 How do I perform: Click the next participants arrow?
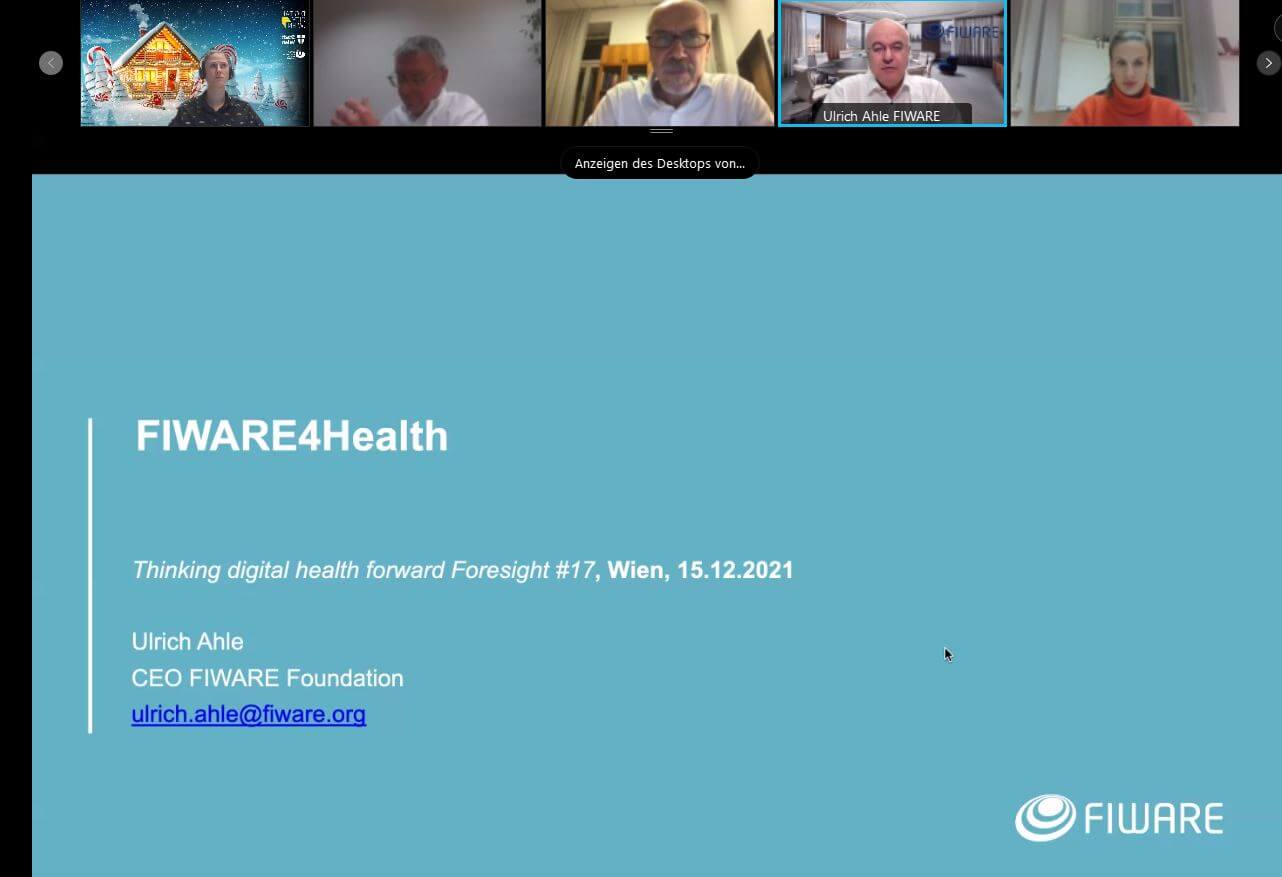click(1268, 63)
